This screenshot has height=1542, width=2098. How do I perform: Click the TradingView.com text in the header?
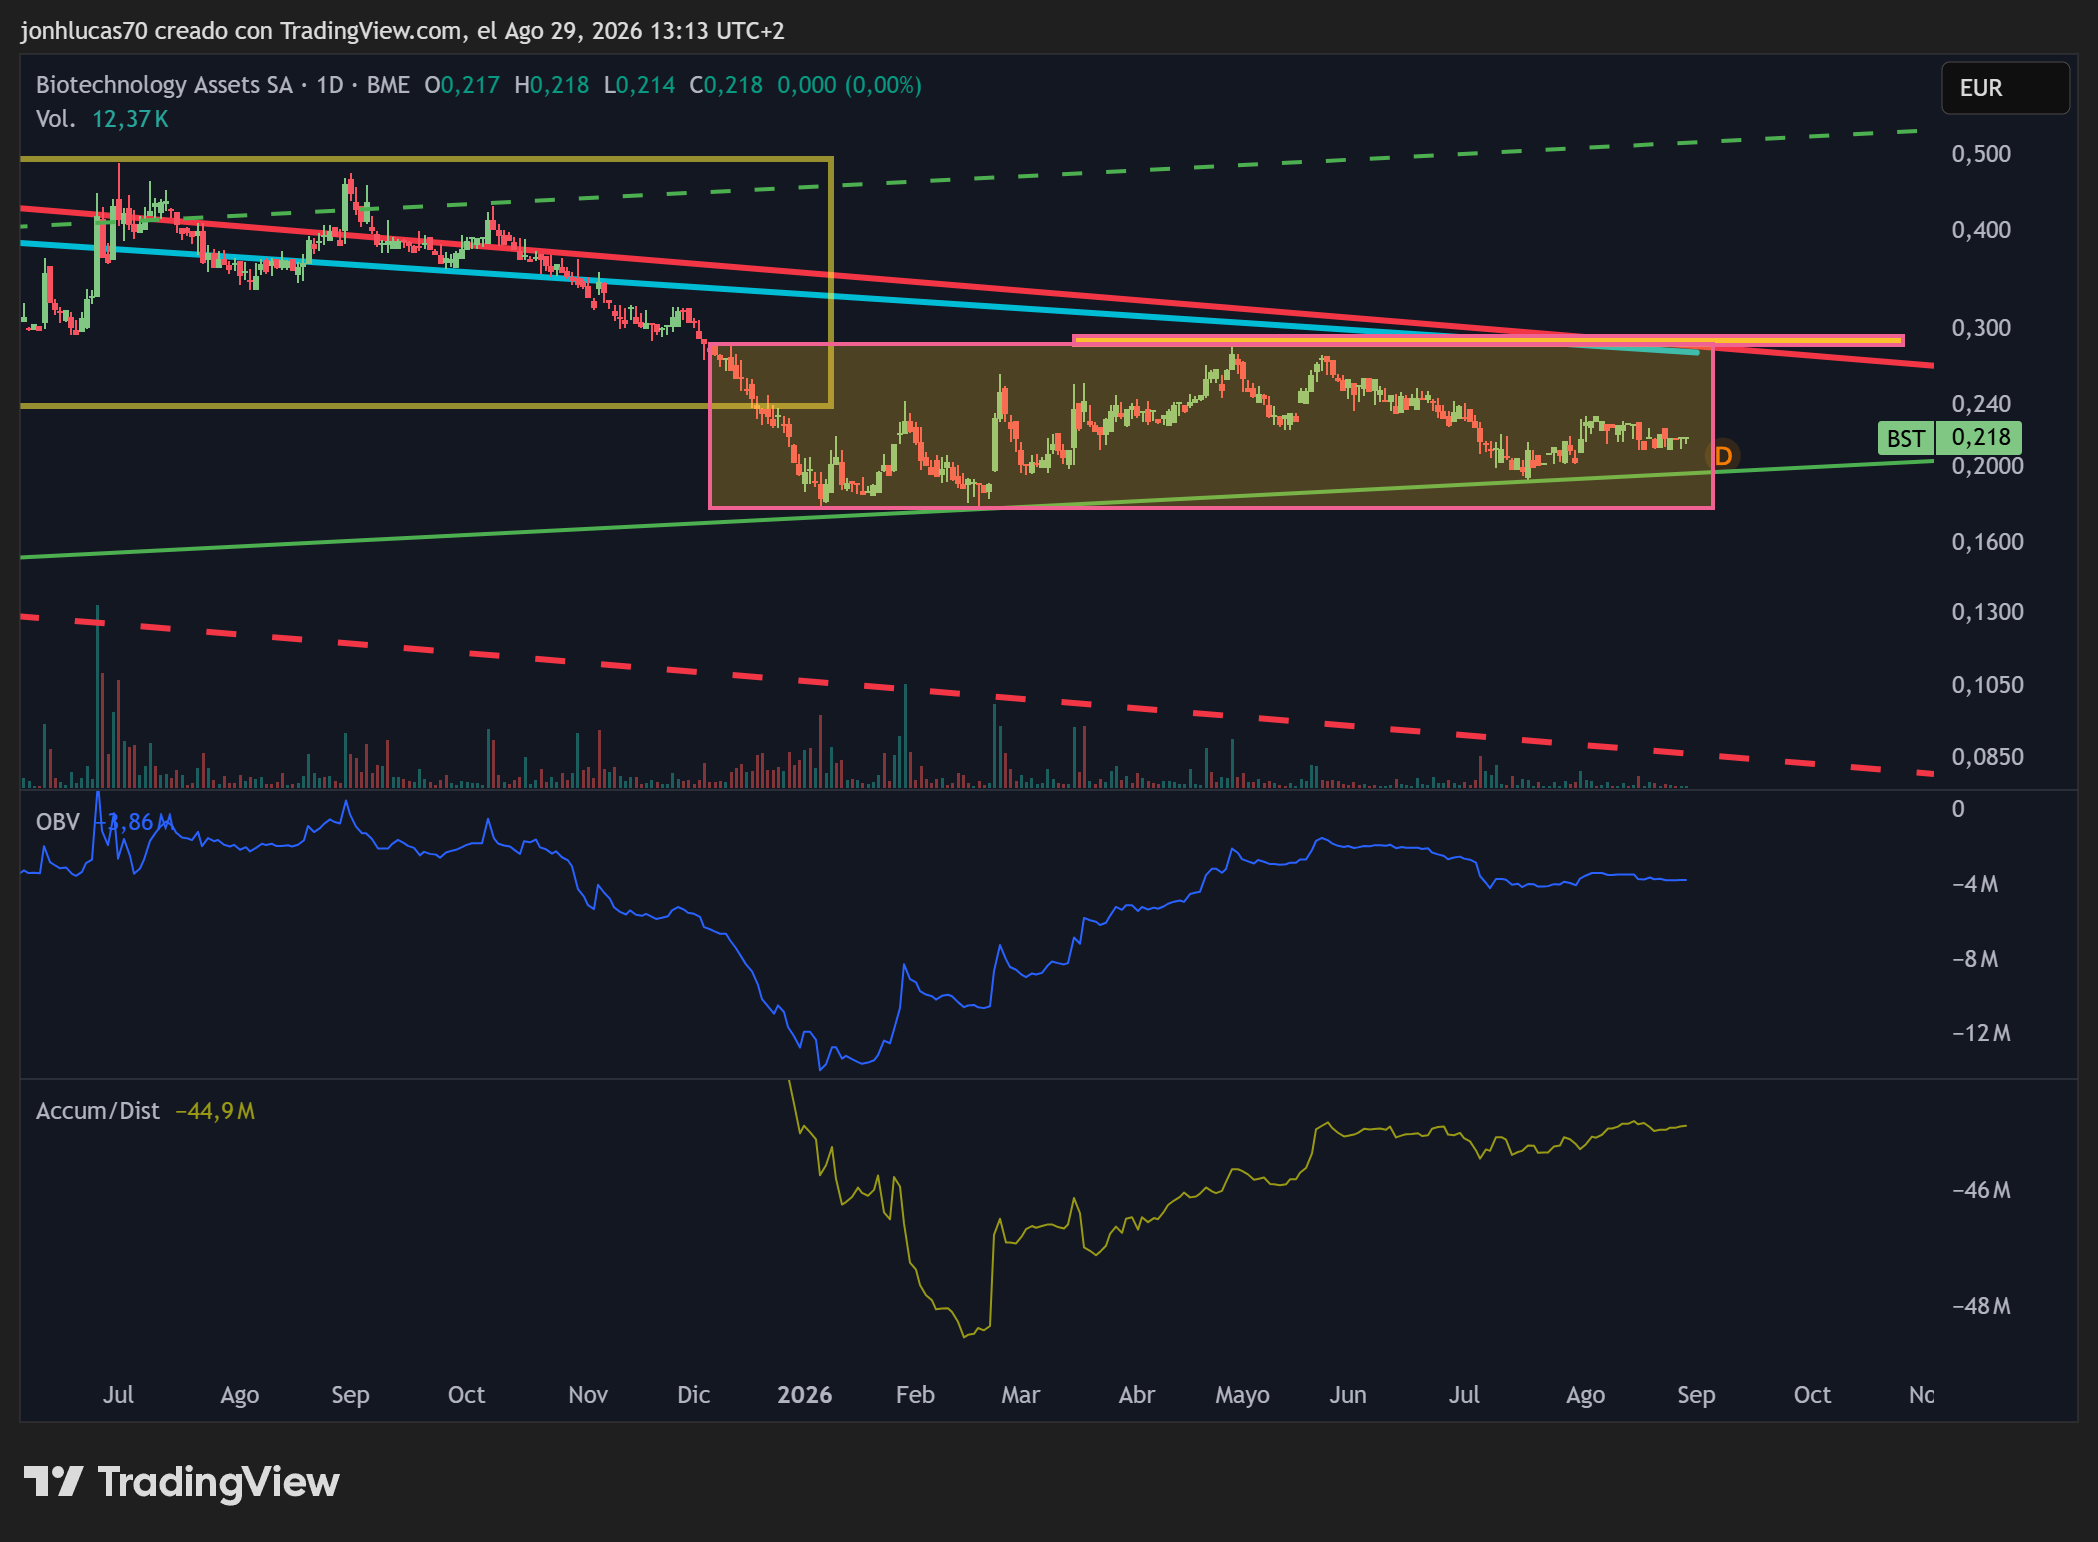click(x=370, y=31)
